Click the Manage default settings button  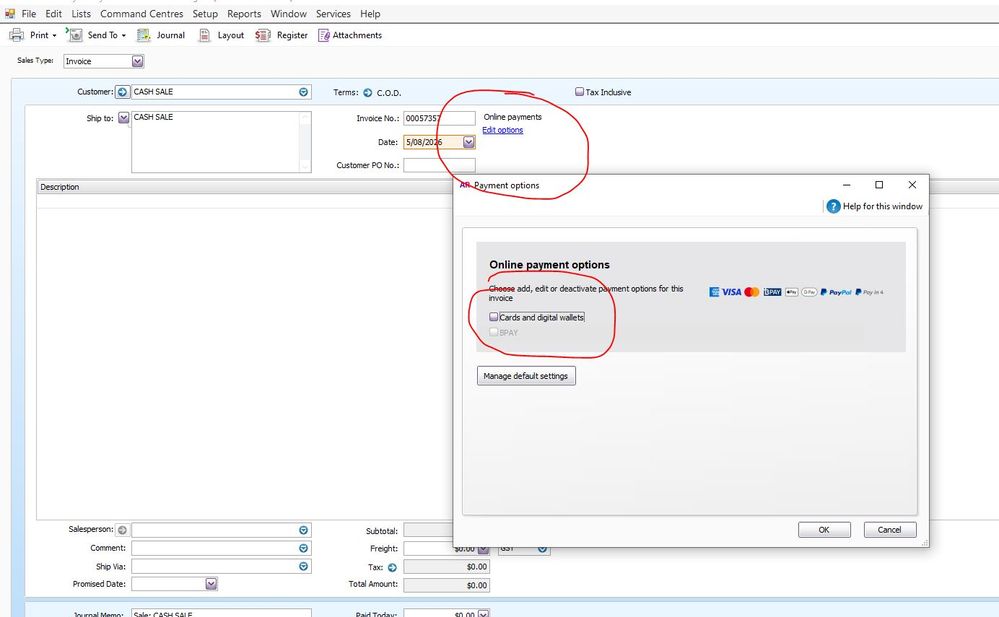coord(526,376)
